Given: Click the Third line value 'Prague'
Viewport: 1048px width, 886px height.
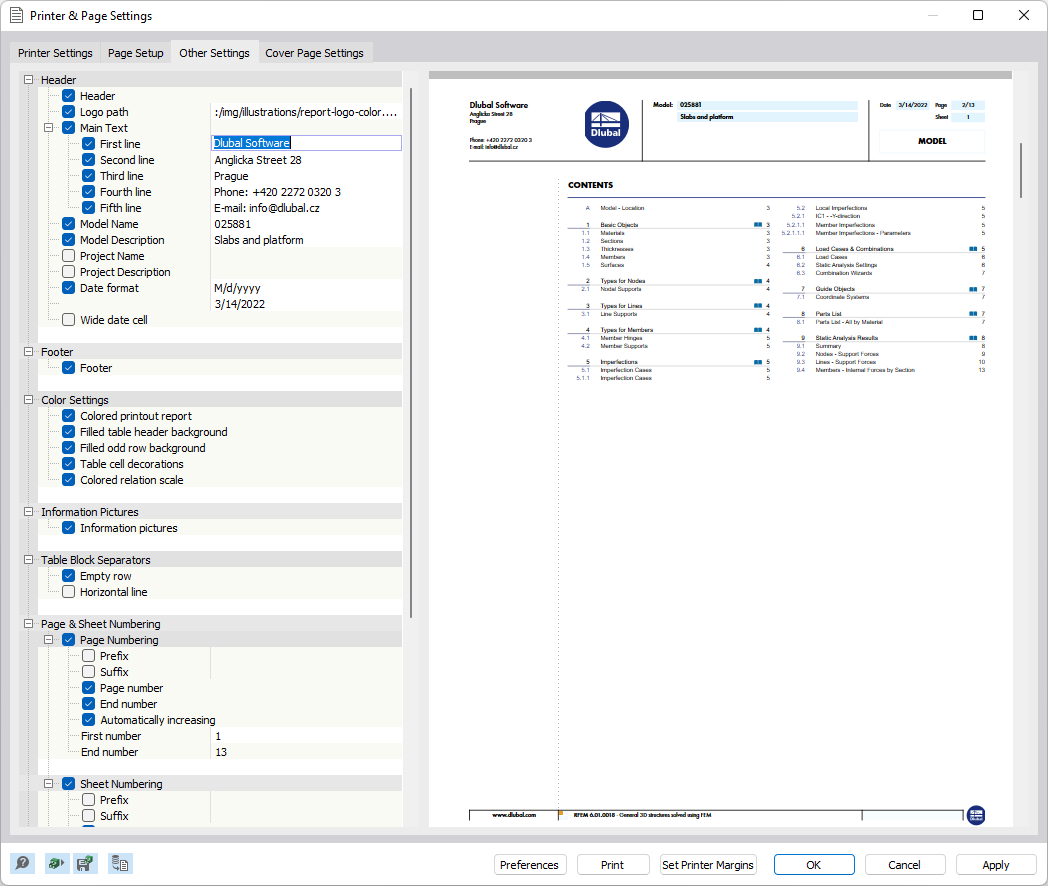Looking at the screenshot, I should click(x=231, y=176).
